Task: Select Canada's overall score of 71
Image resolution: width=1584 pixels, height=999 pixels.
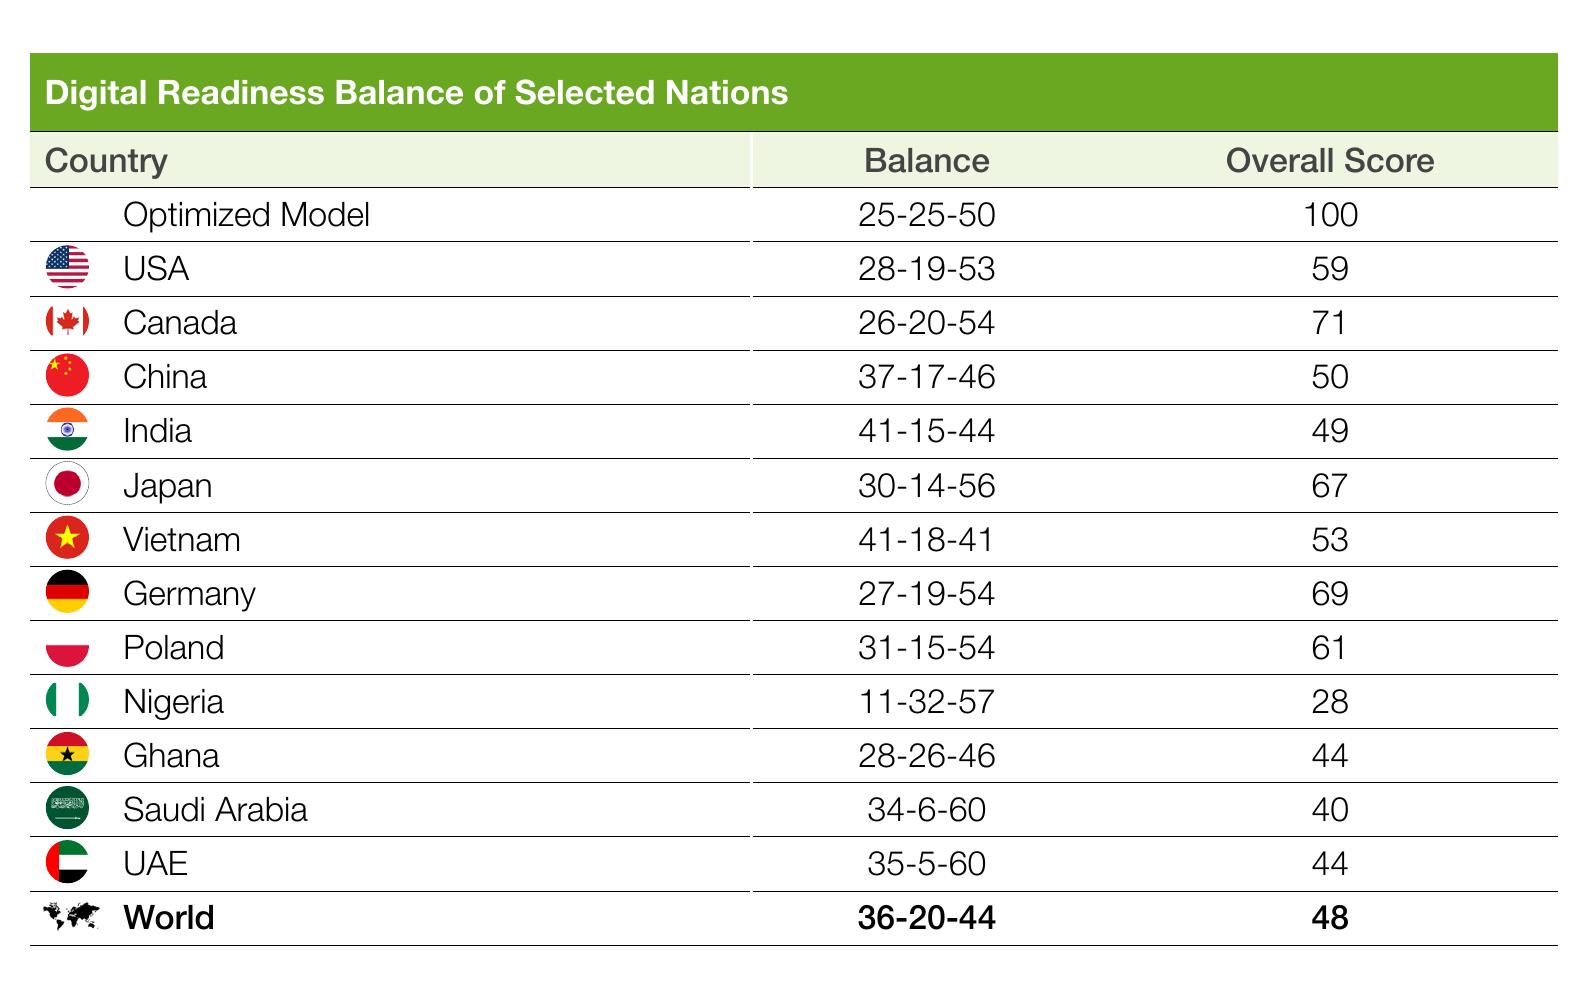Action: 1330,323
